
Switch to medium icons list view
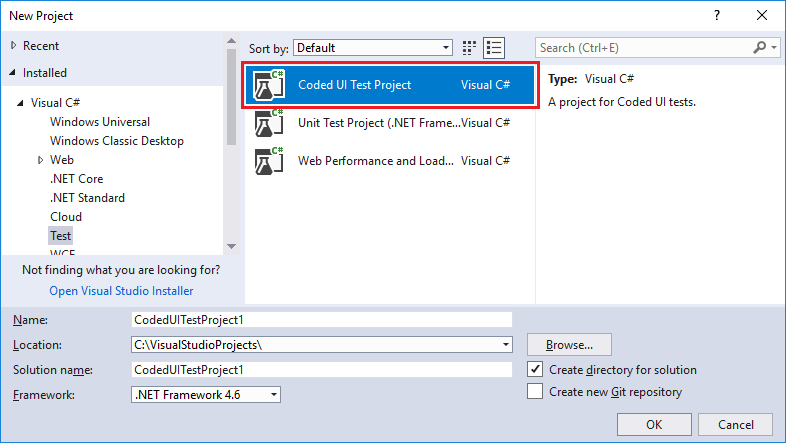click(x=494, y=47)
